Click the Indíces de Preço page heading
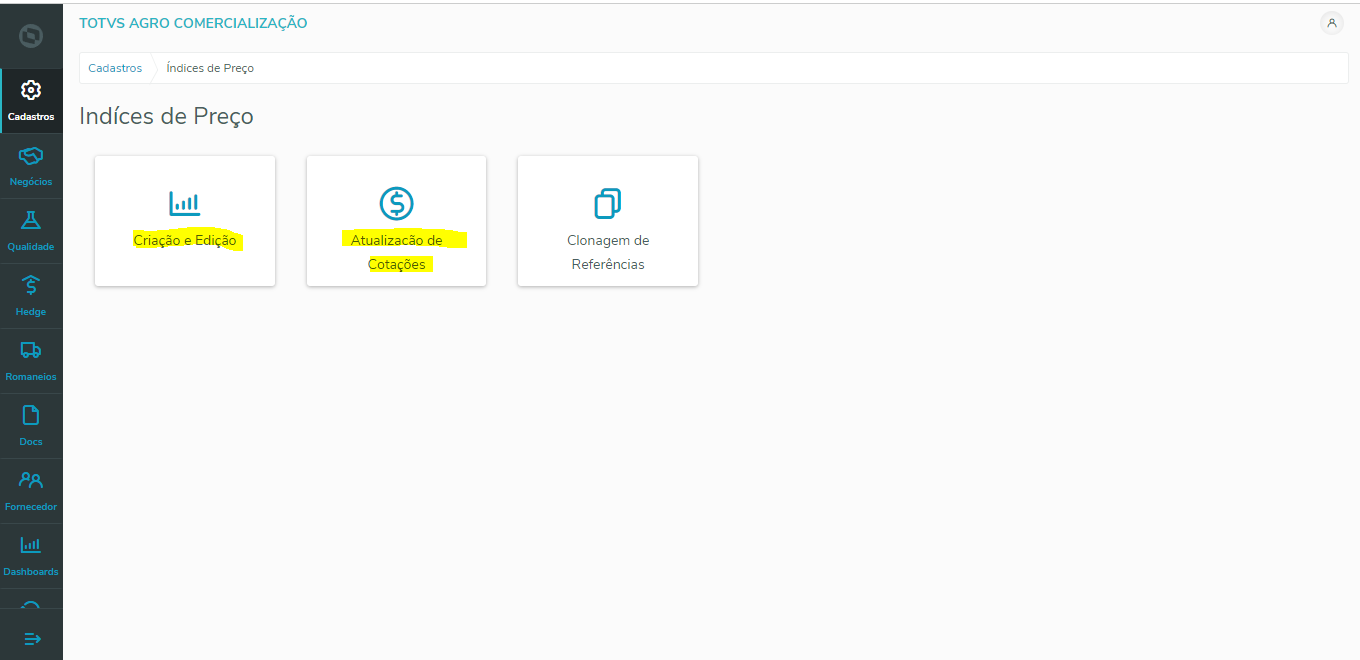This screenshot has height=660, width=1360. pos(166,116)
